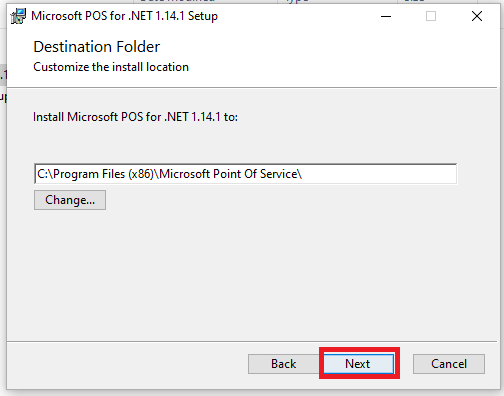Screen dimensions: 504x396
Task: Click the grayed-out maximize button
Action: click(x=431, y=16)
